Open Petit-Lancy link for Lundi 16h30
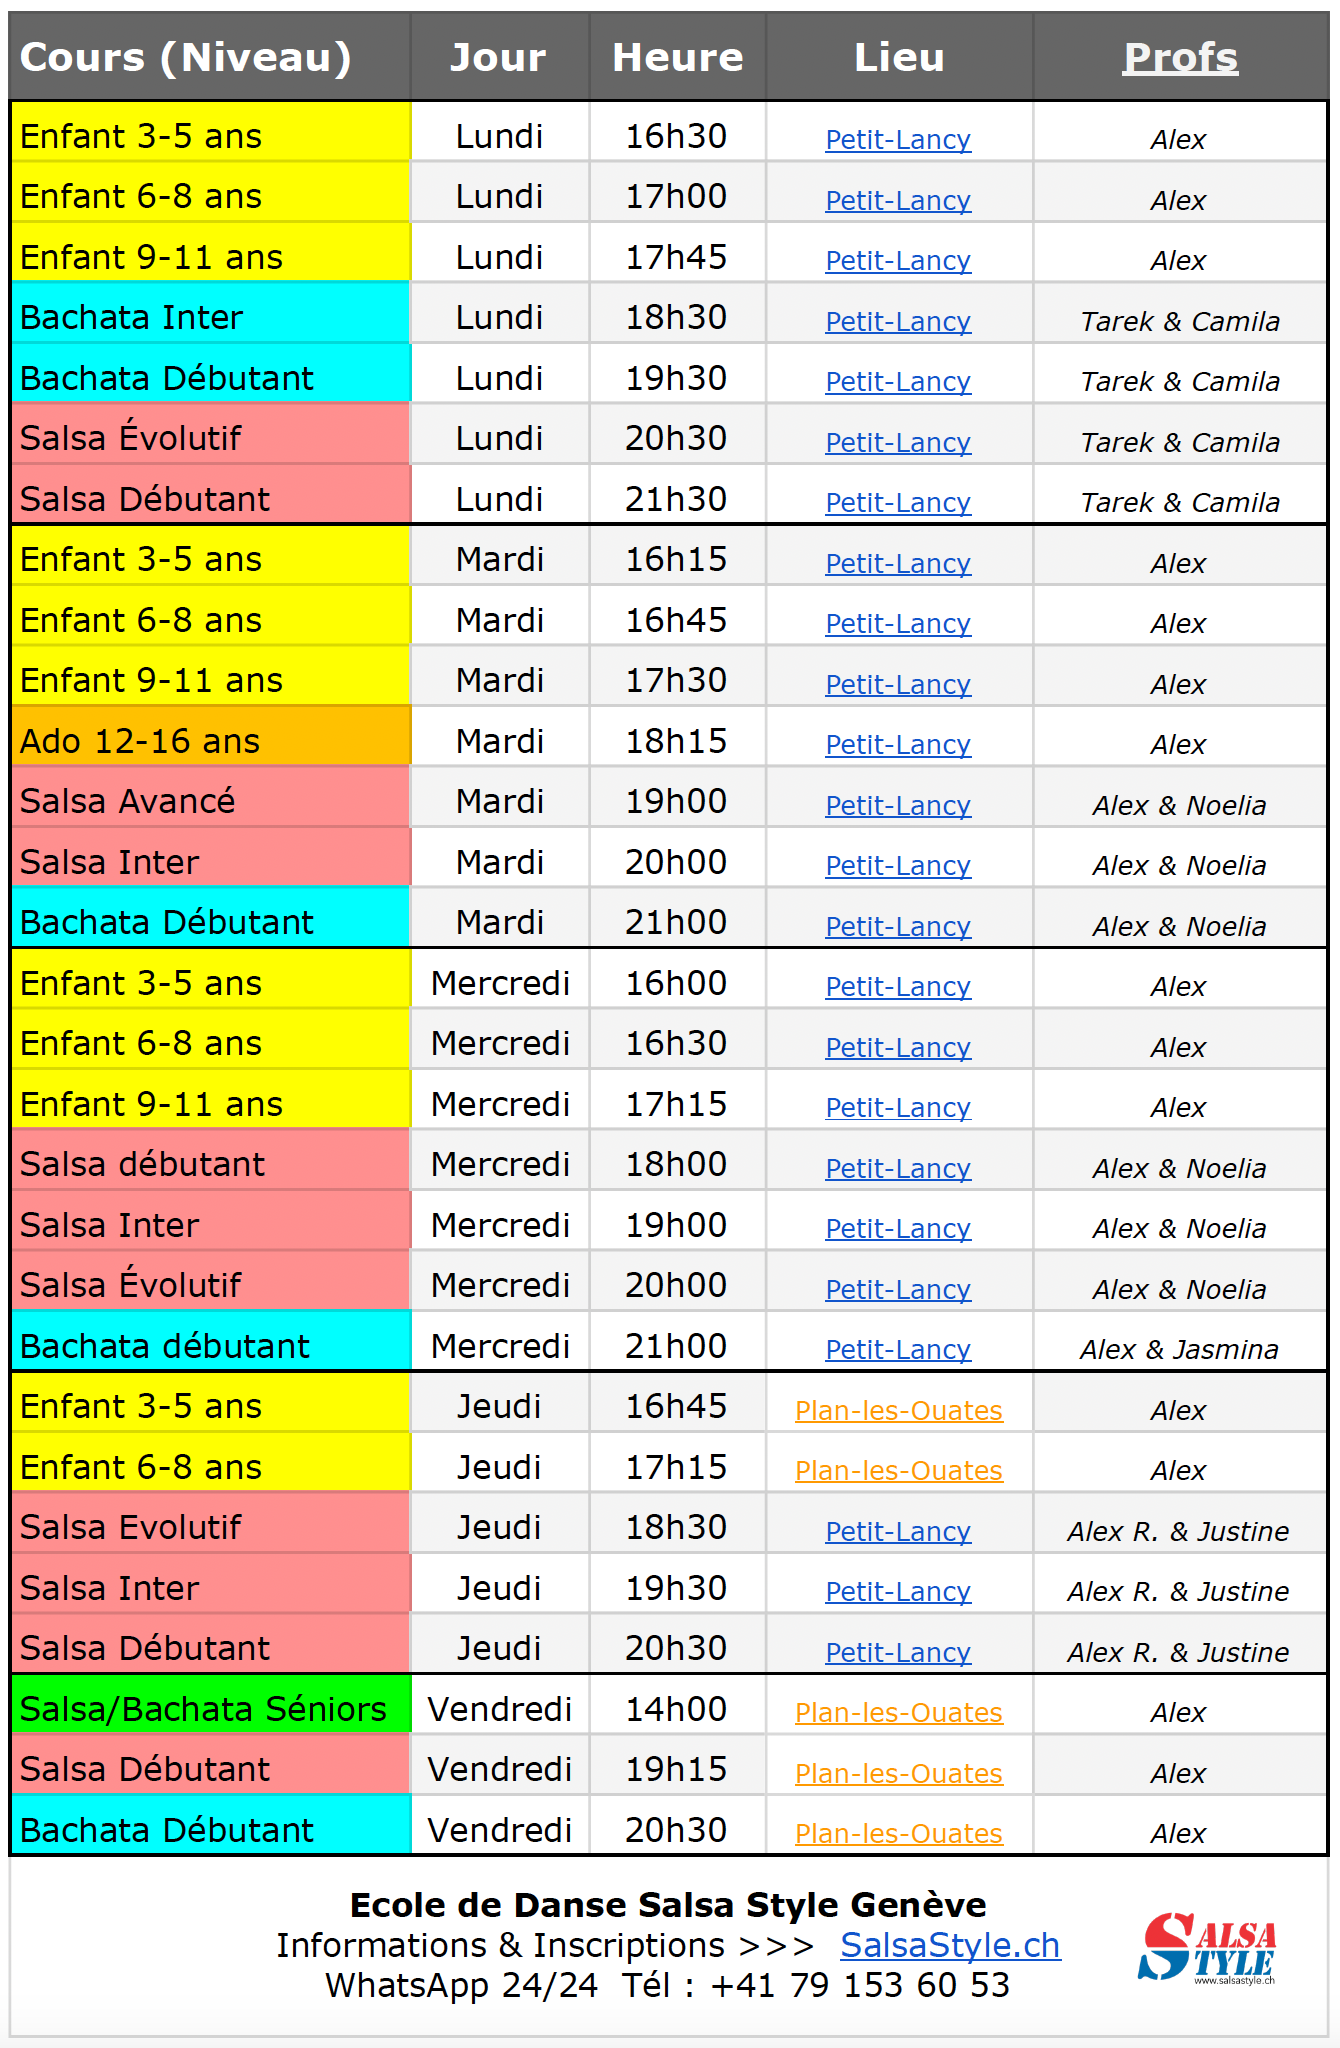 898,139
